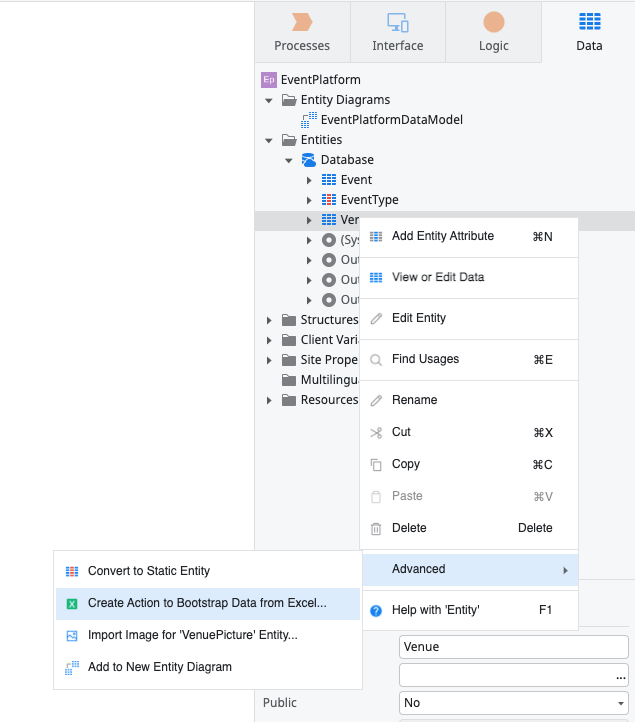The width and height of the screenshot is (635, 722).
Task: Choose Import Image for 'VenuePicture' Entity
Action: point(208,635)
